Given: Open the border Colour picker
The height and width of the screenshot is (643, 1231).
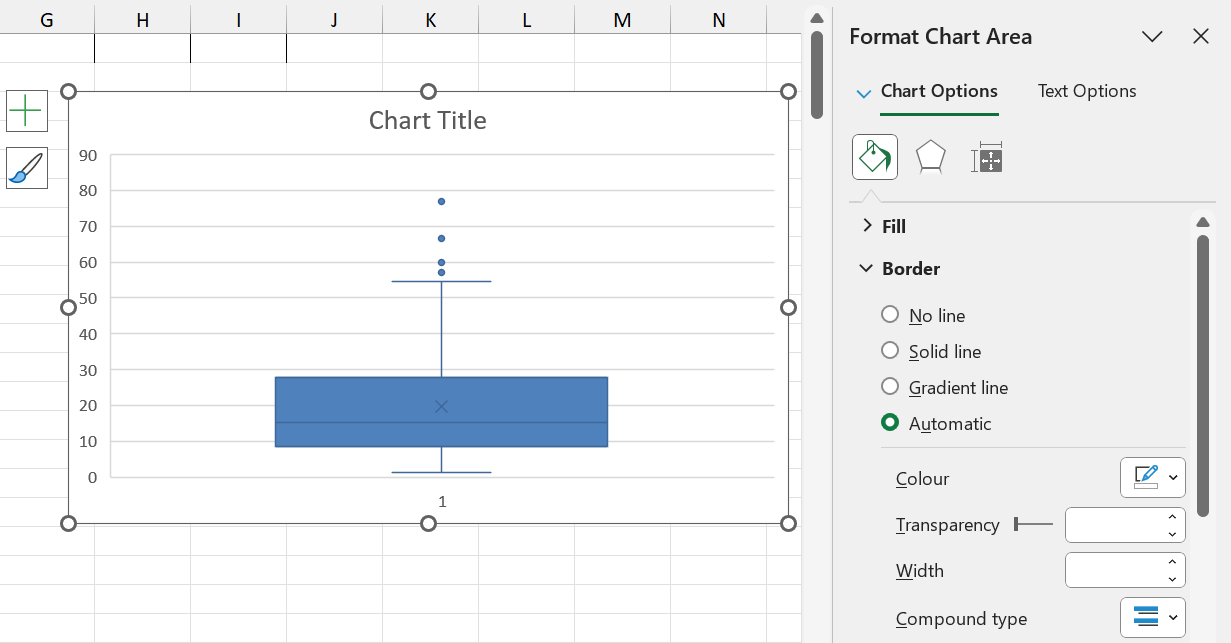Looking at the screenshot, I should pos(1152,478).
